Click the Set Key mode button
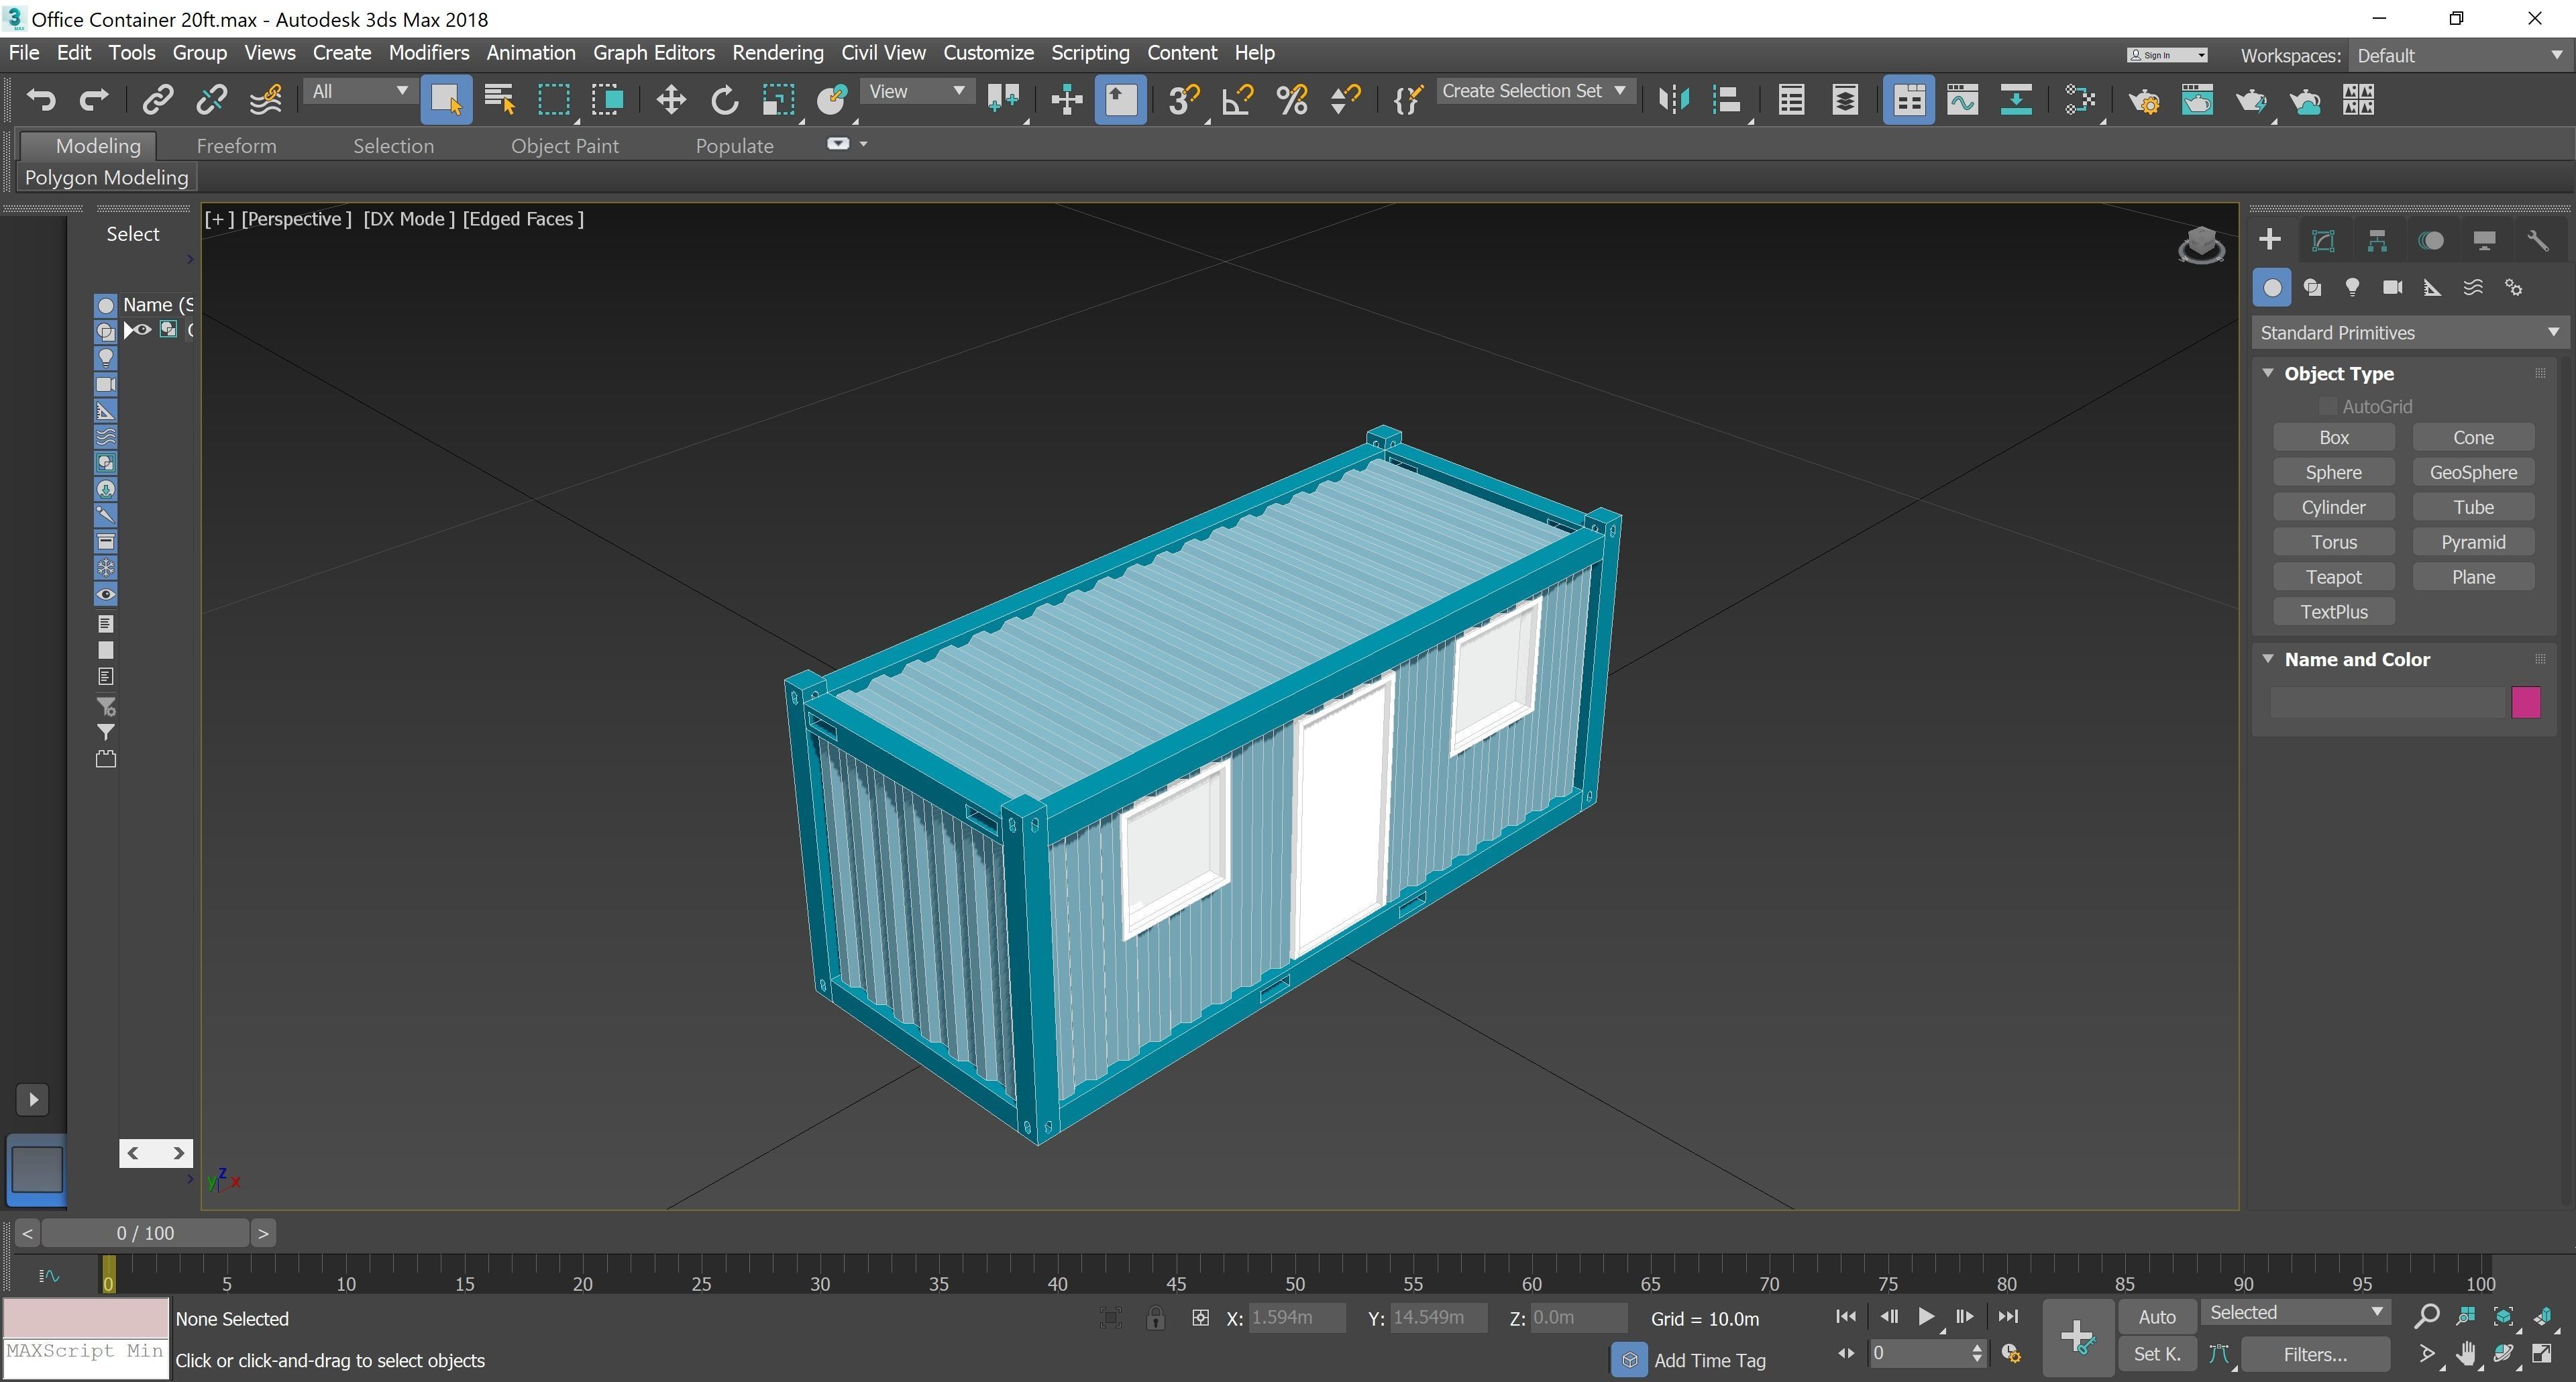The image size is (2576, 1382). pos(2157,1355)
